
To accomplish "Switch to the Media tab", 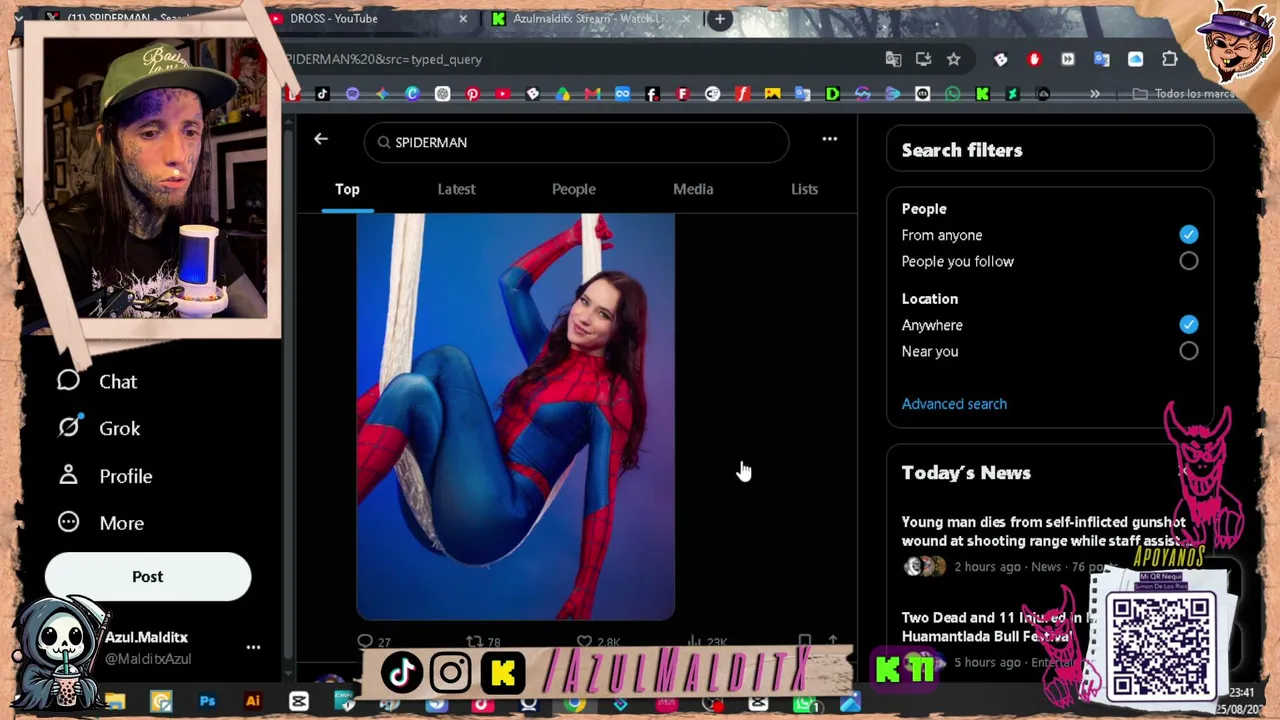I will pos(693,189).
